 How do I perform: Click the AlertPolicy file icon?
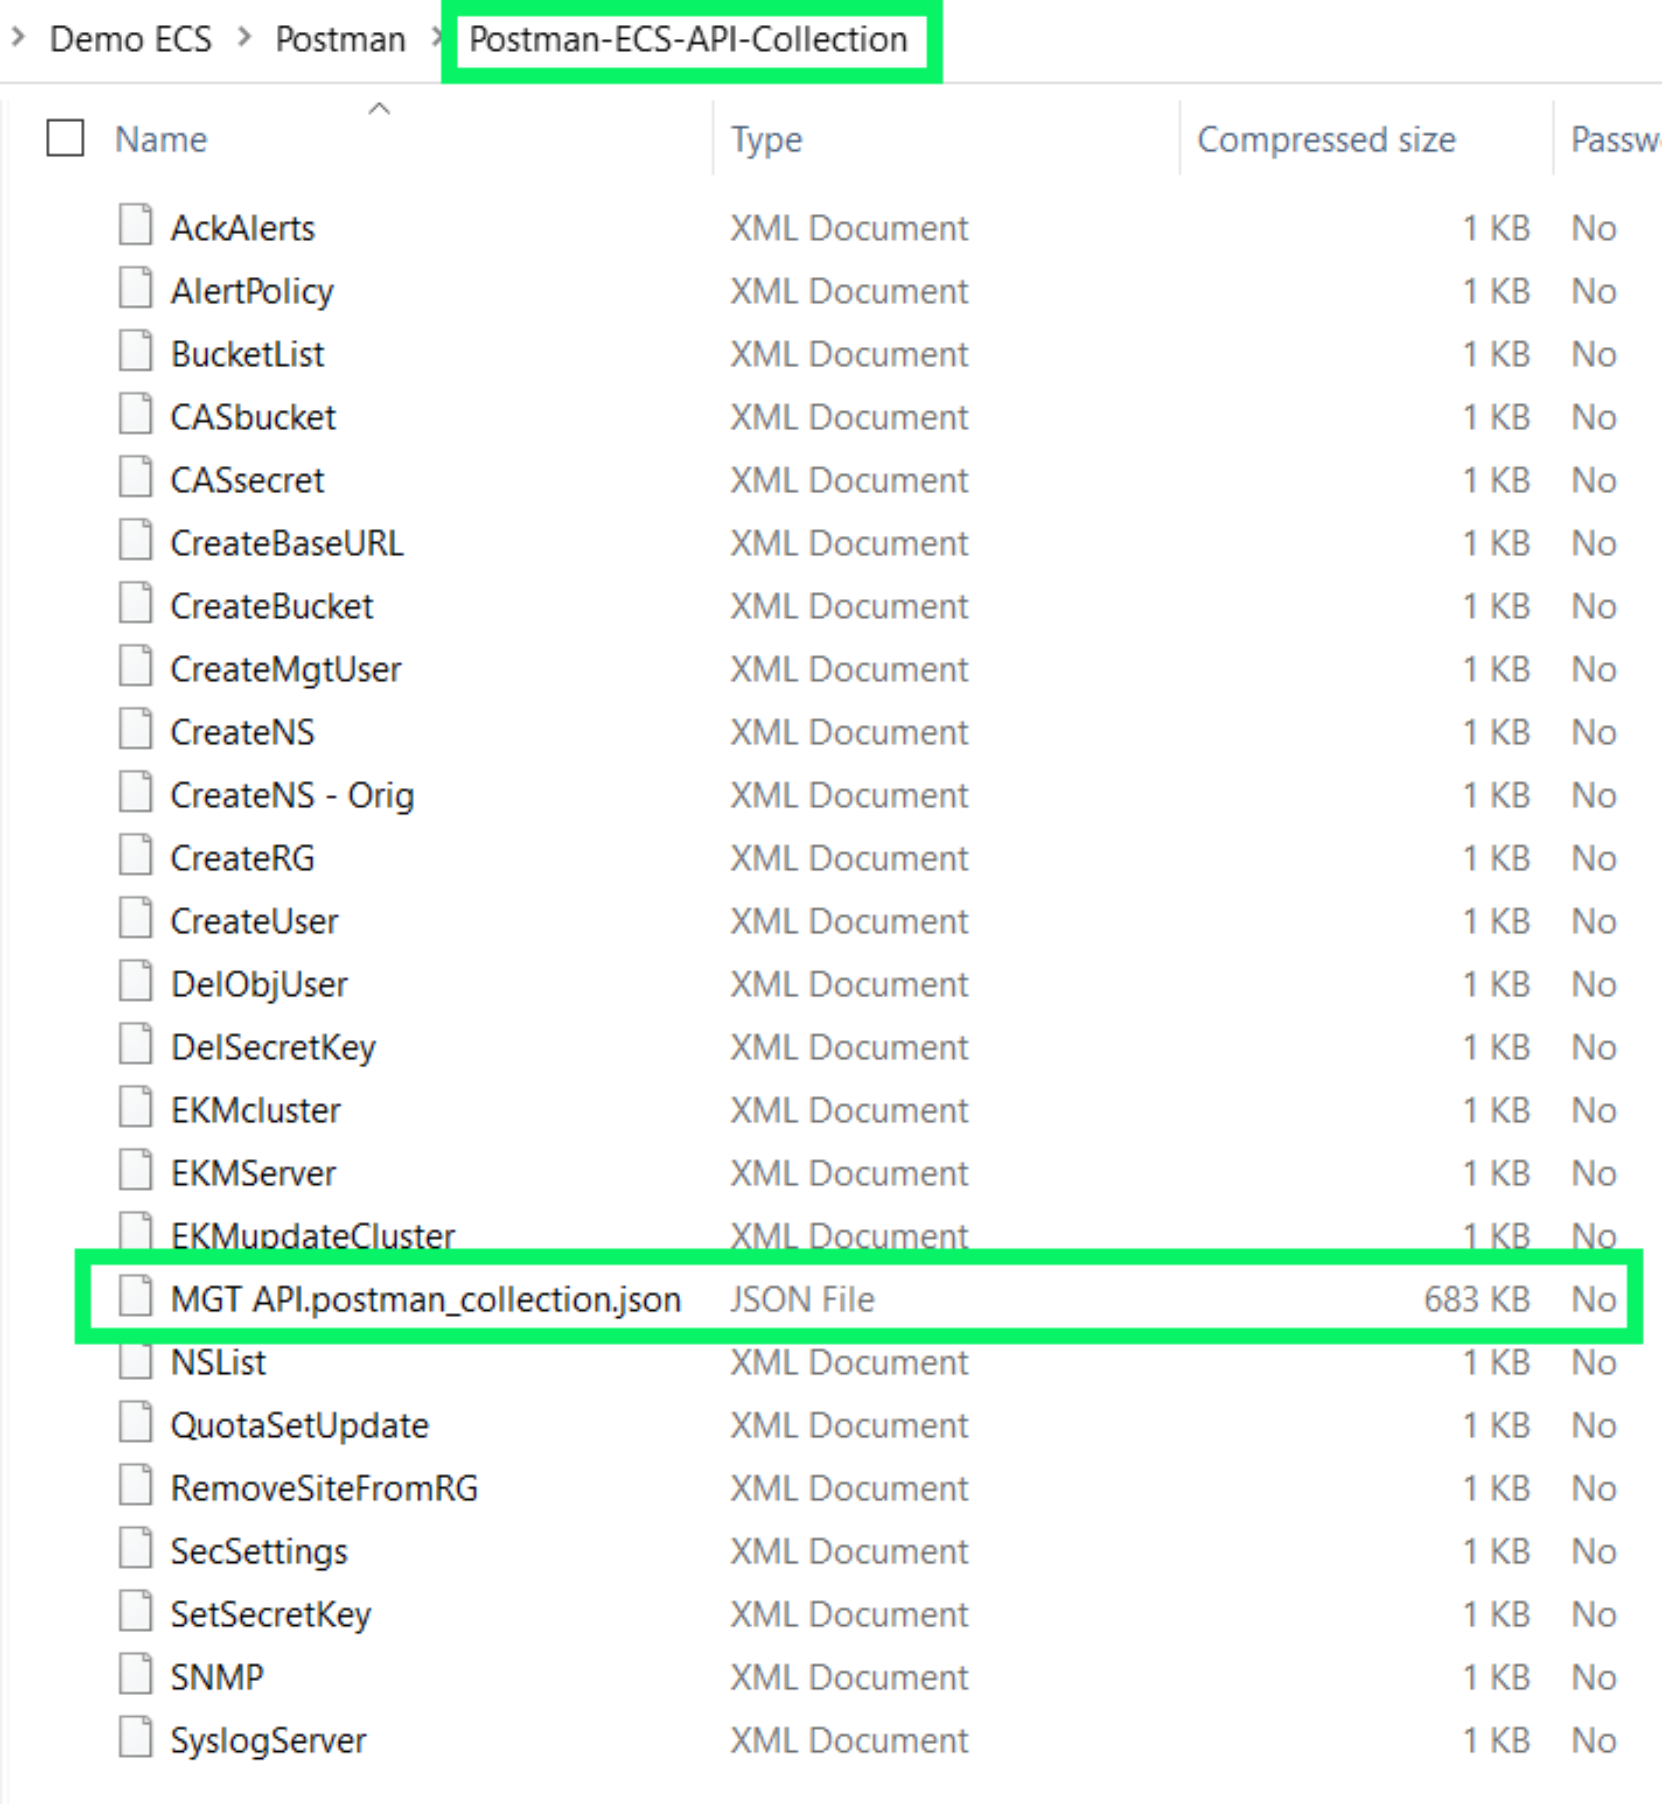[x=135, y=288]
